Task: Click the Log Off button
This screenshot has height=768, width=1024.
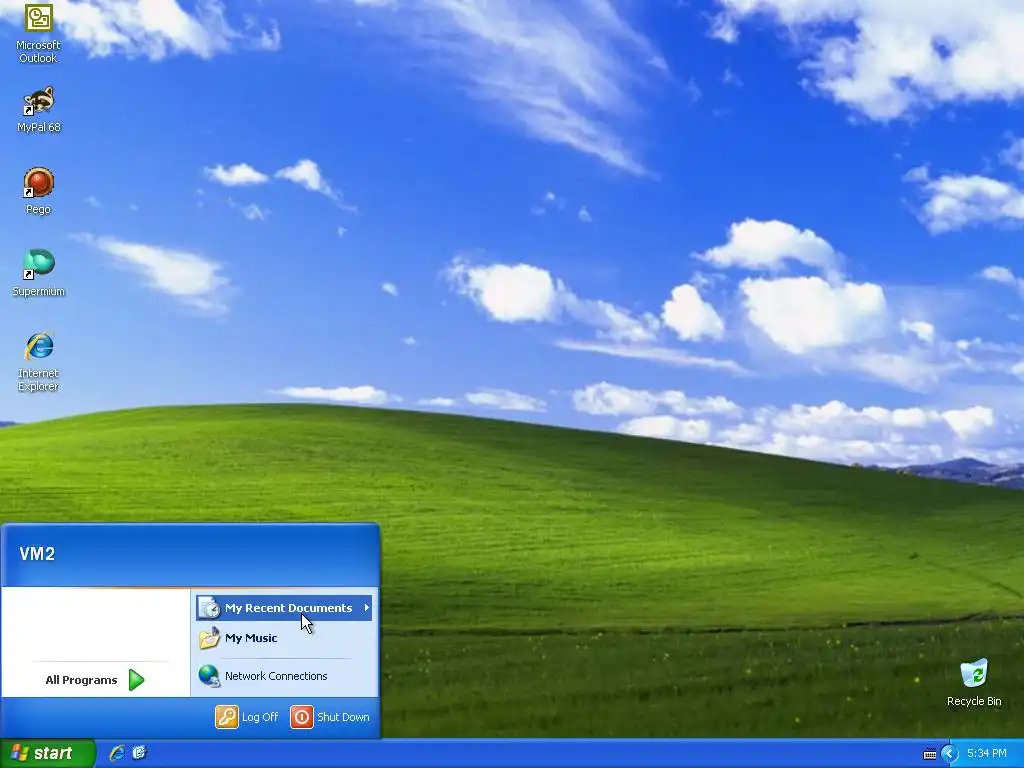Action: click(247, 717)
